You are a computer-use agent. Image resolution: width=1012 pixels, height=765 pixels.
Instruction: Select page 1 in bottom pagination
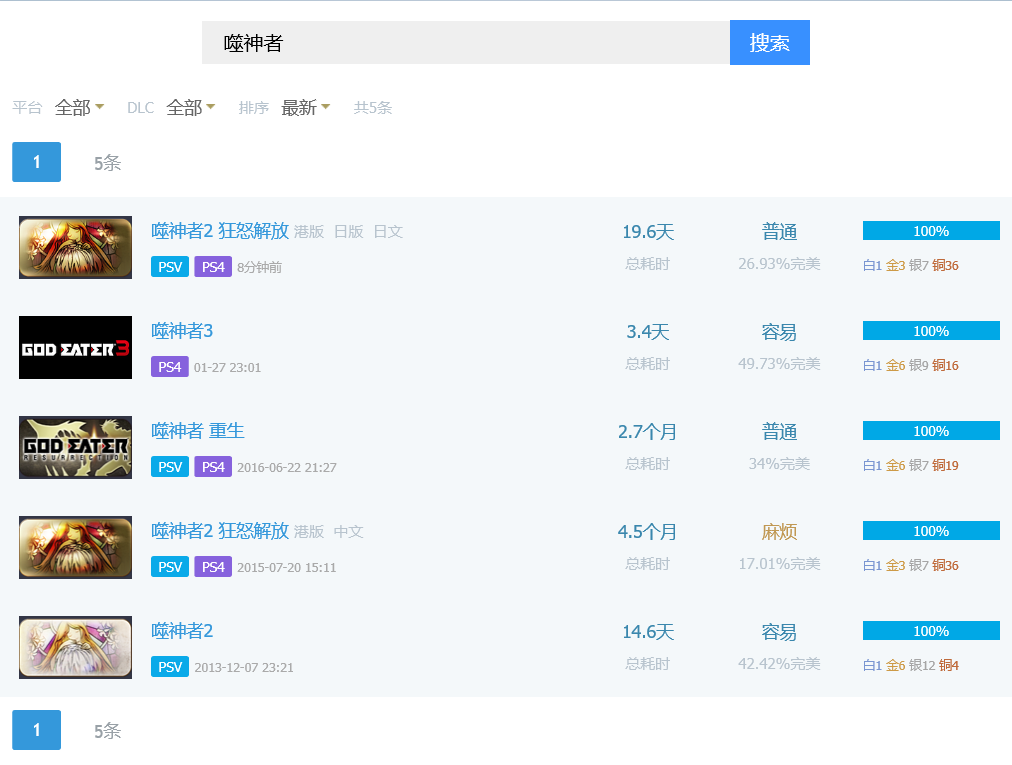coord(37,730)
